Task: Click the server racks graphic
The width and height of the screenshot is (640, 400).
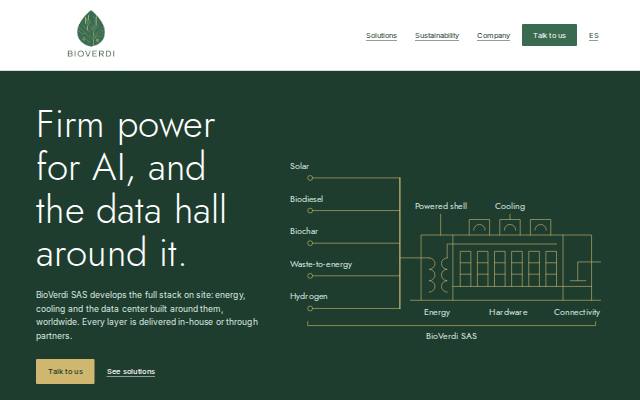Action: pos(508,269)
